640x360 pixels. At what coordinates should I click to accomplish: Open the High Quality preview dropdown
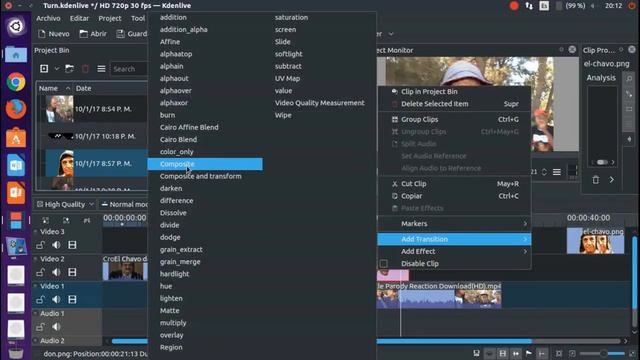65,204
